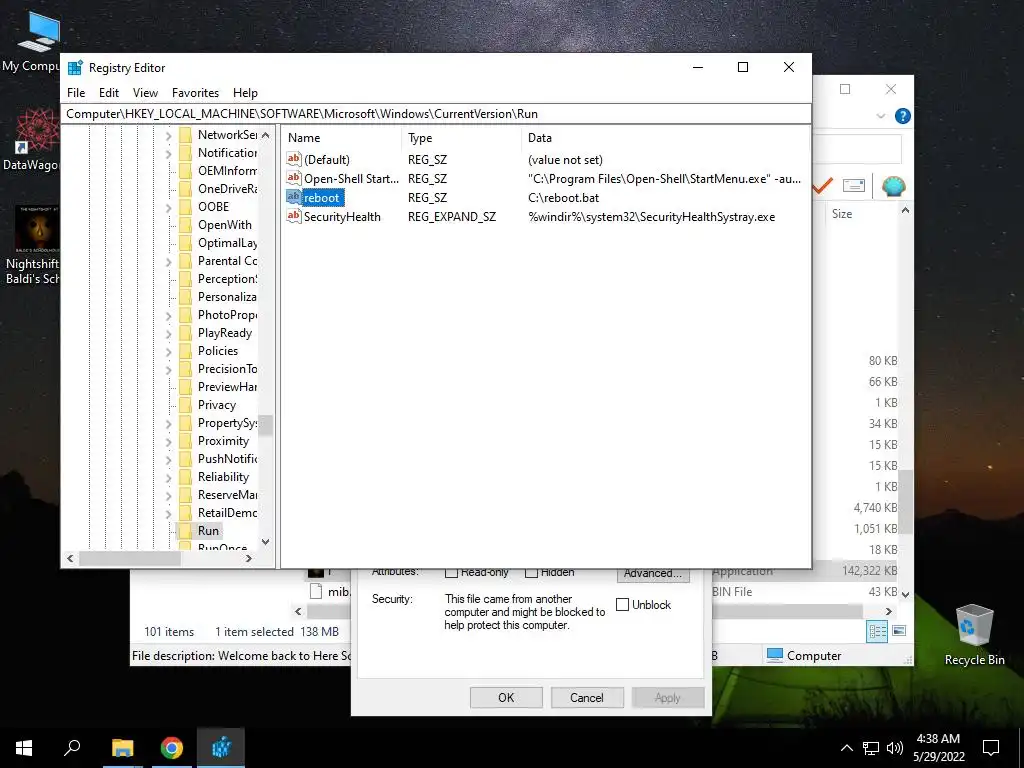This screenshot has height=768, width=1024.
Task: Sort values by Type column header
Action: click(x=461, y=138)
